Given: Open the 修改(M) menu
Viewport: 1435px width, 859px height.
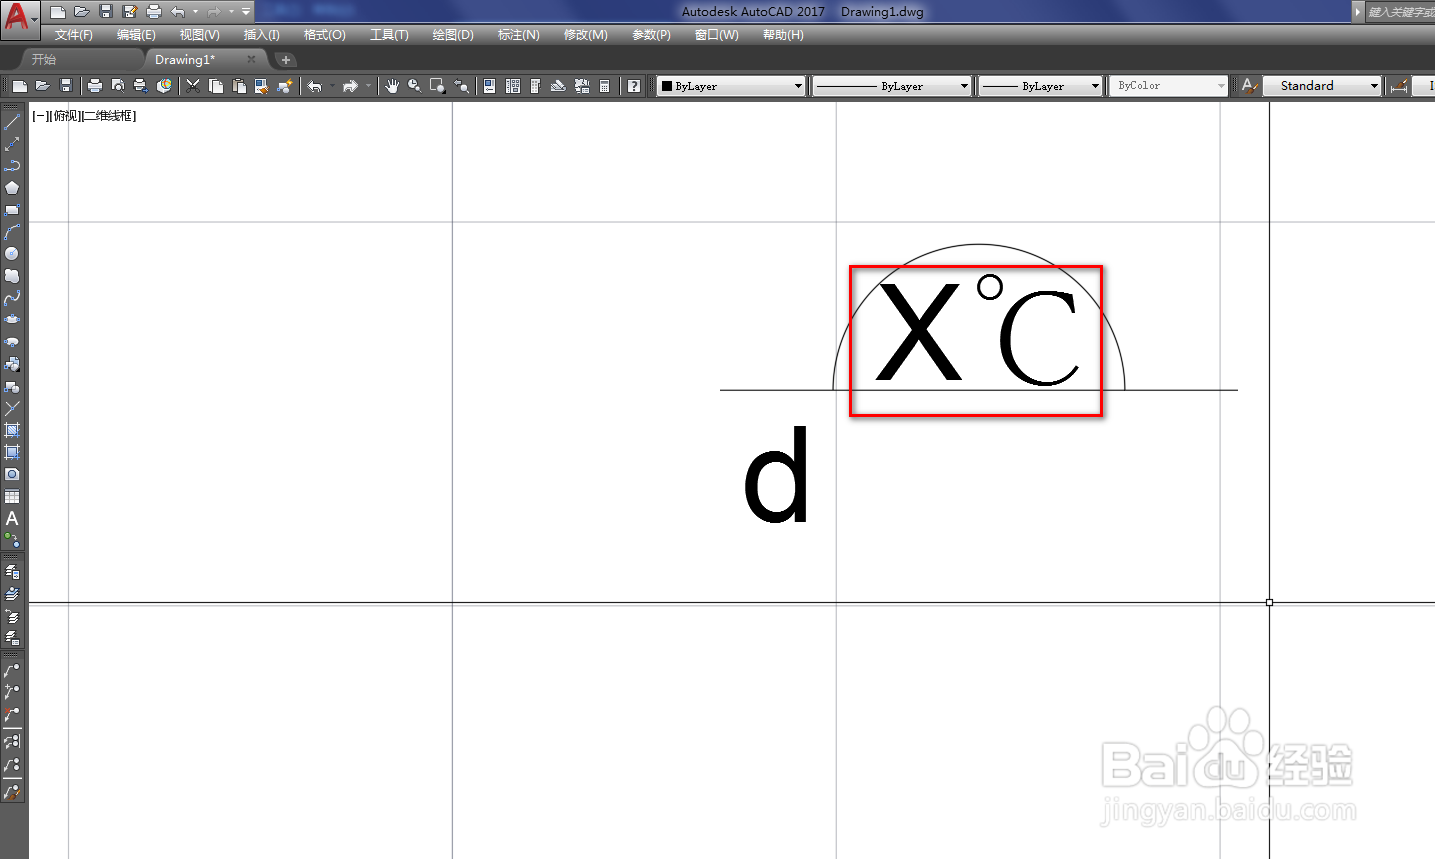Looking at the screenshot, I should [586, 35].
